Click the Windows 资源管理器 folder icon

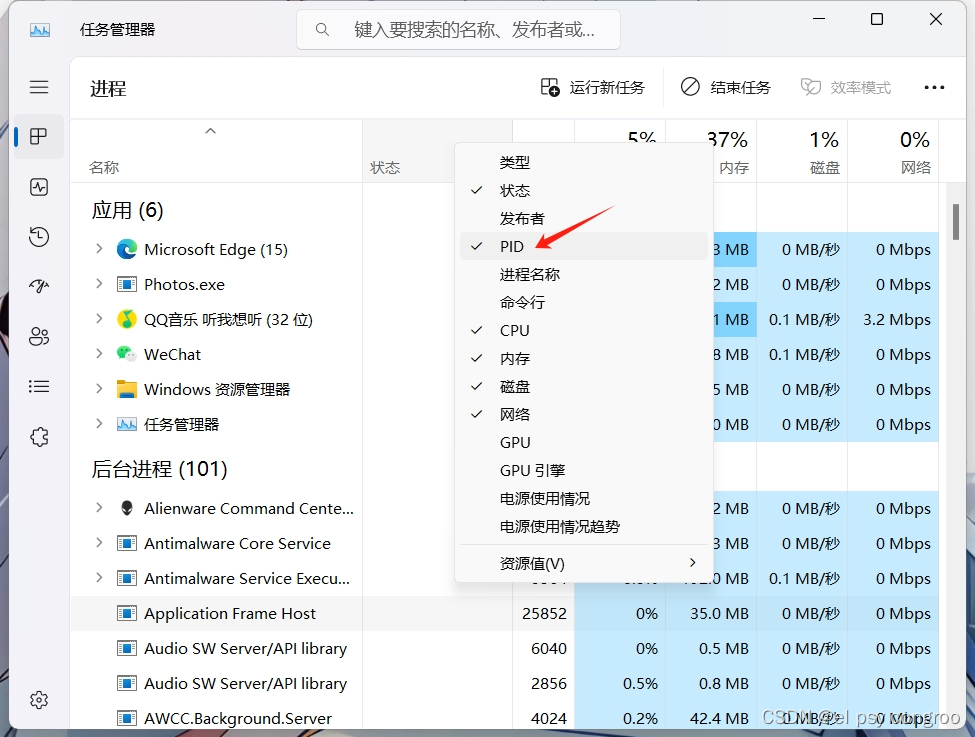127,389
